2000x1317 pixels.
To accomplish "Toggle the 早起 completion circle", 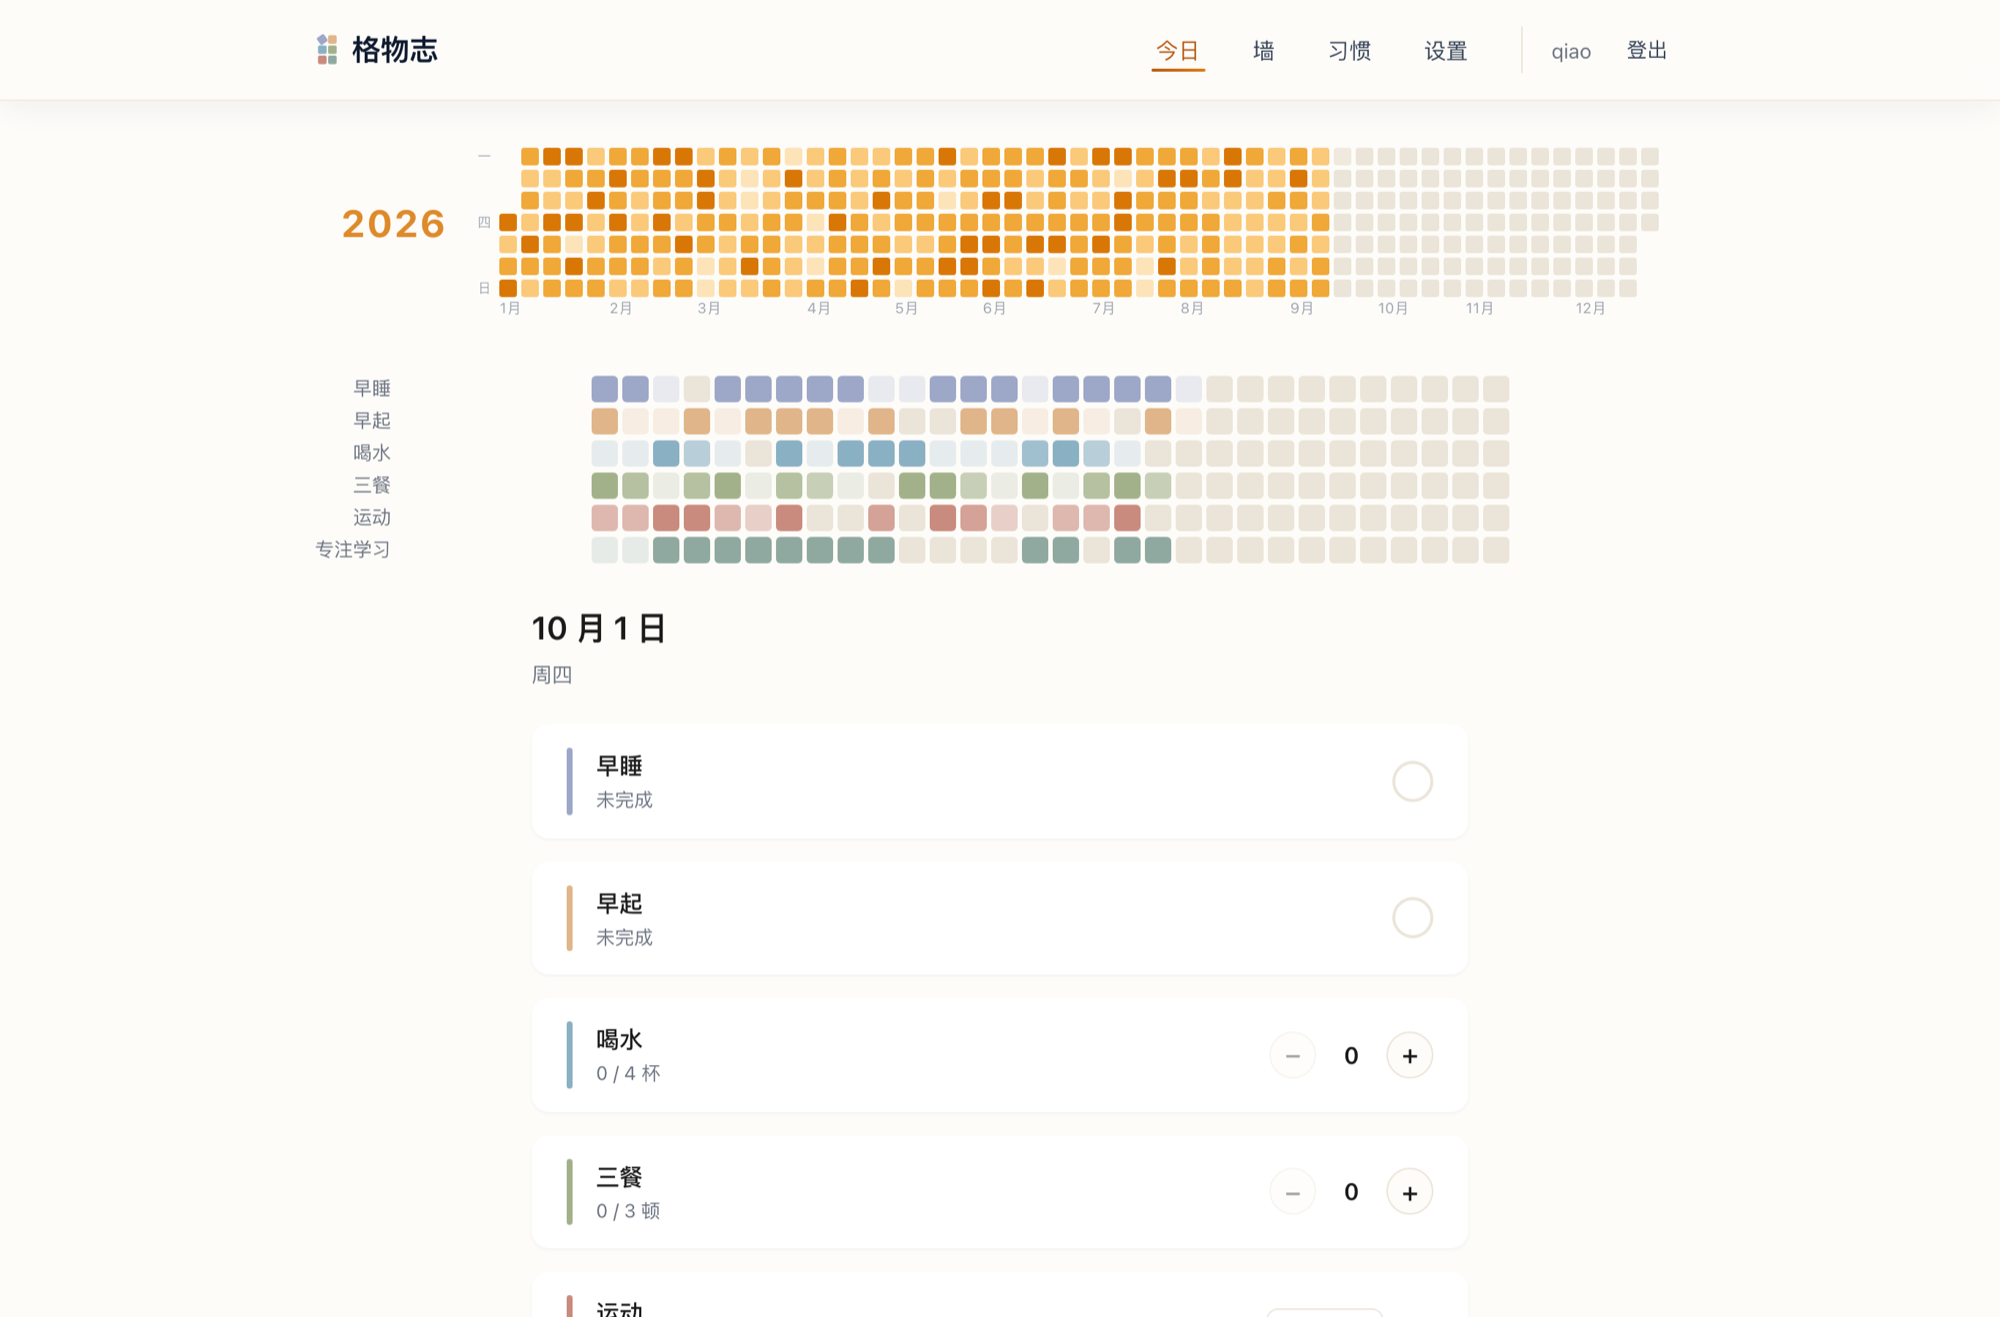I will (x=1412, y=917).
